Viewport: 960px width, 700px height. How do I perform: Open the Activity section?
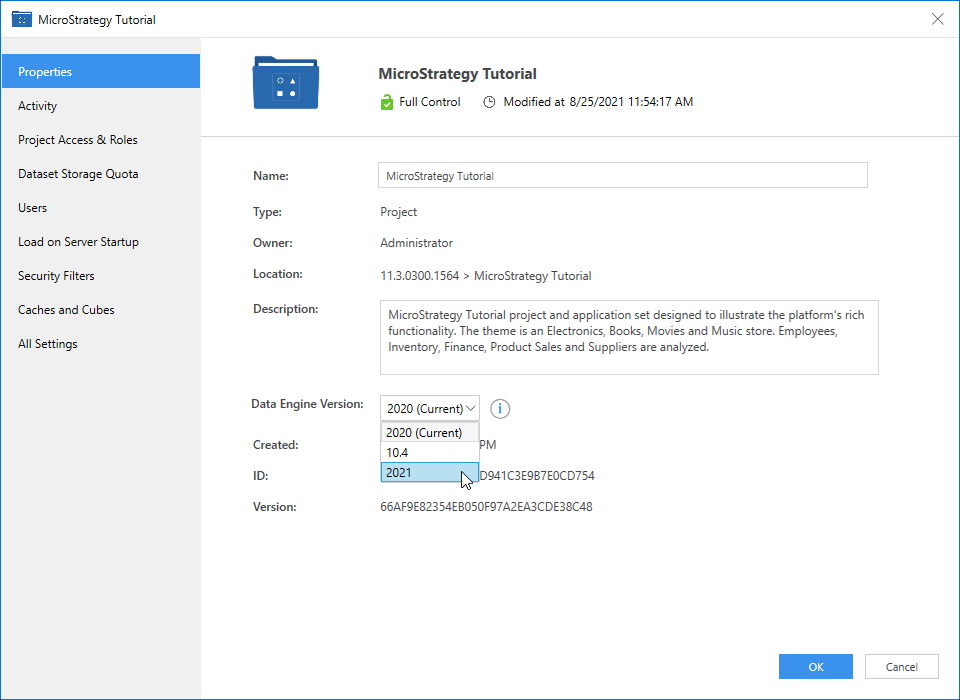tap(38, 106)
